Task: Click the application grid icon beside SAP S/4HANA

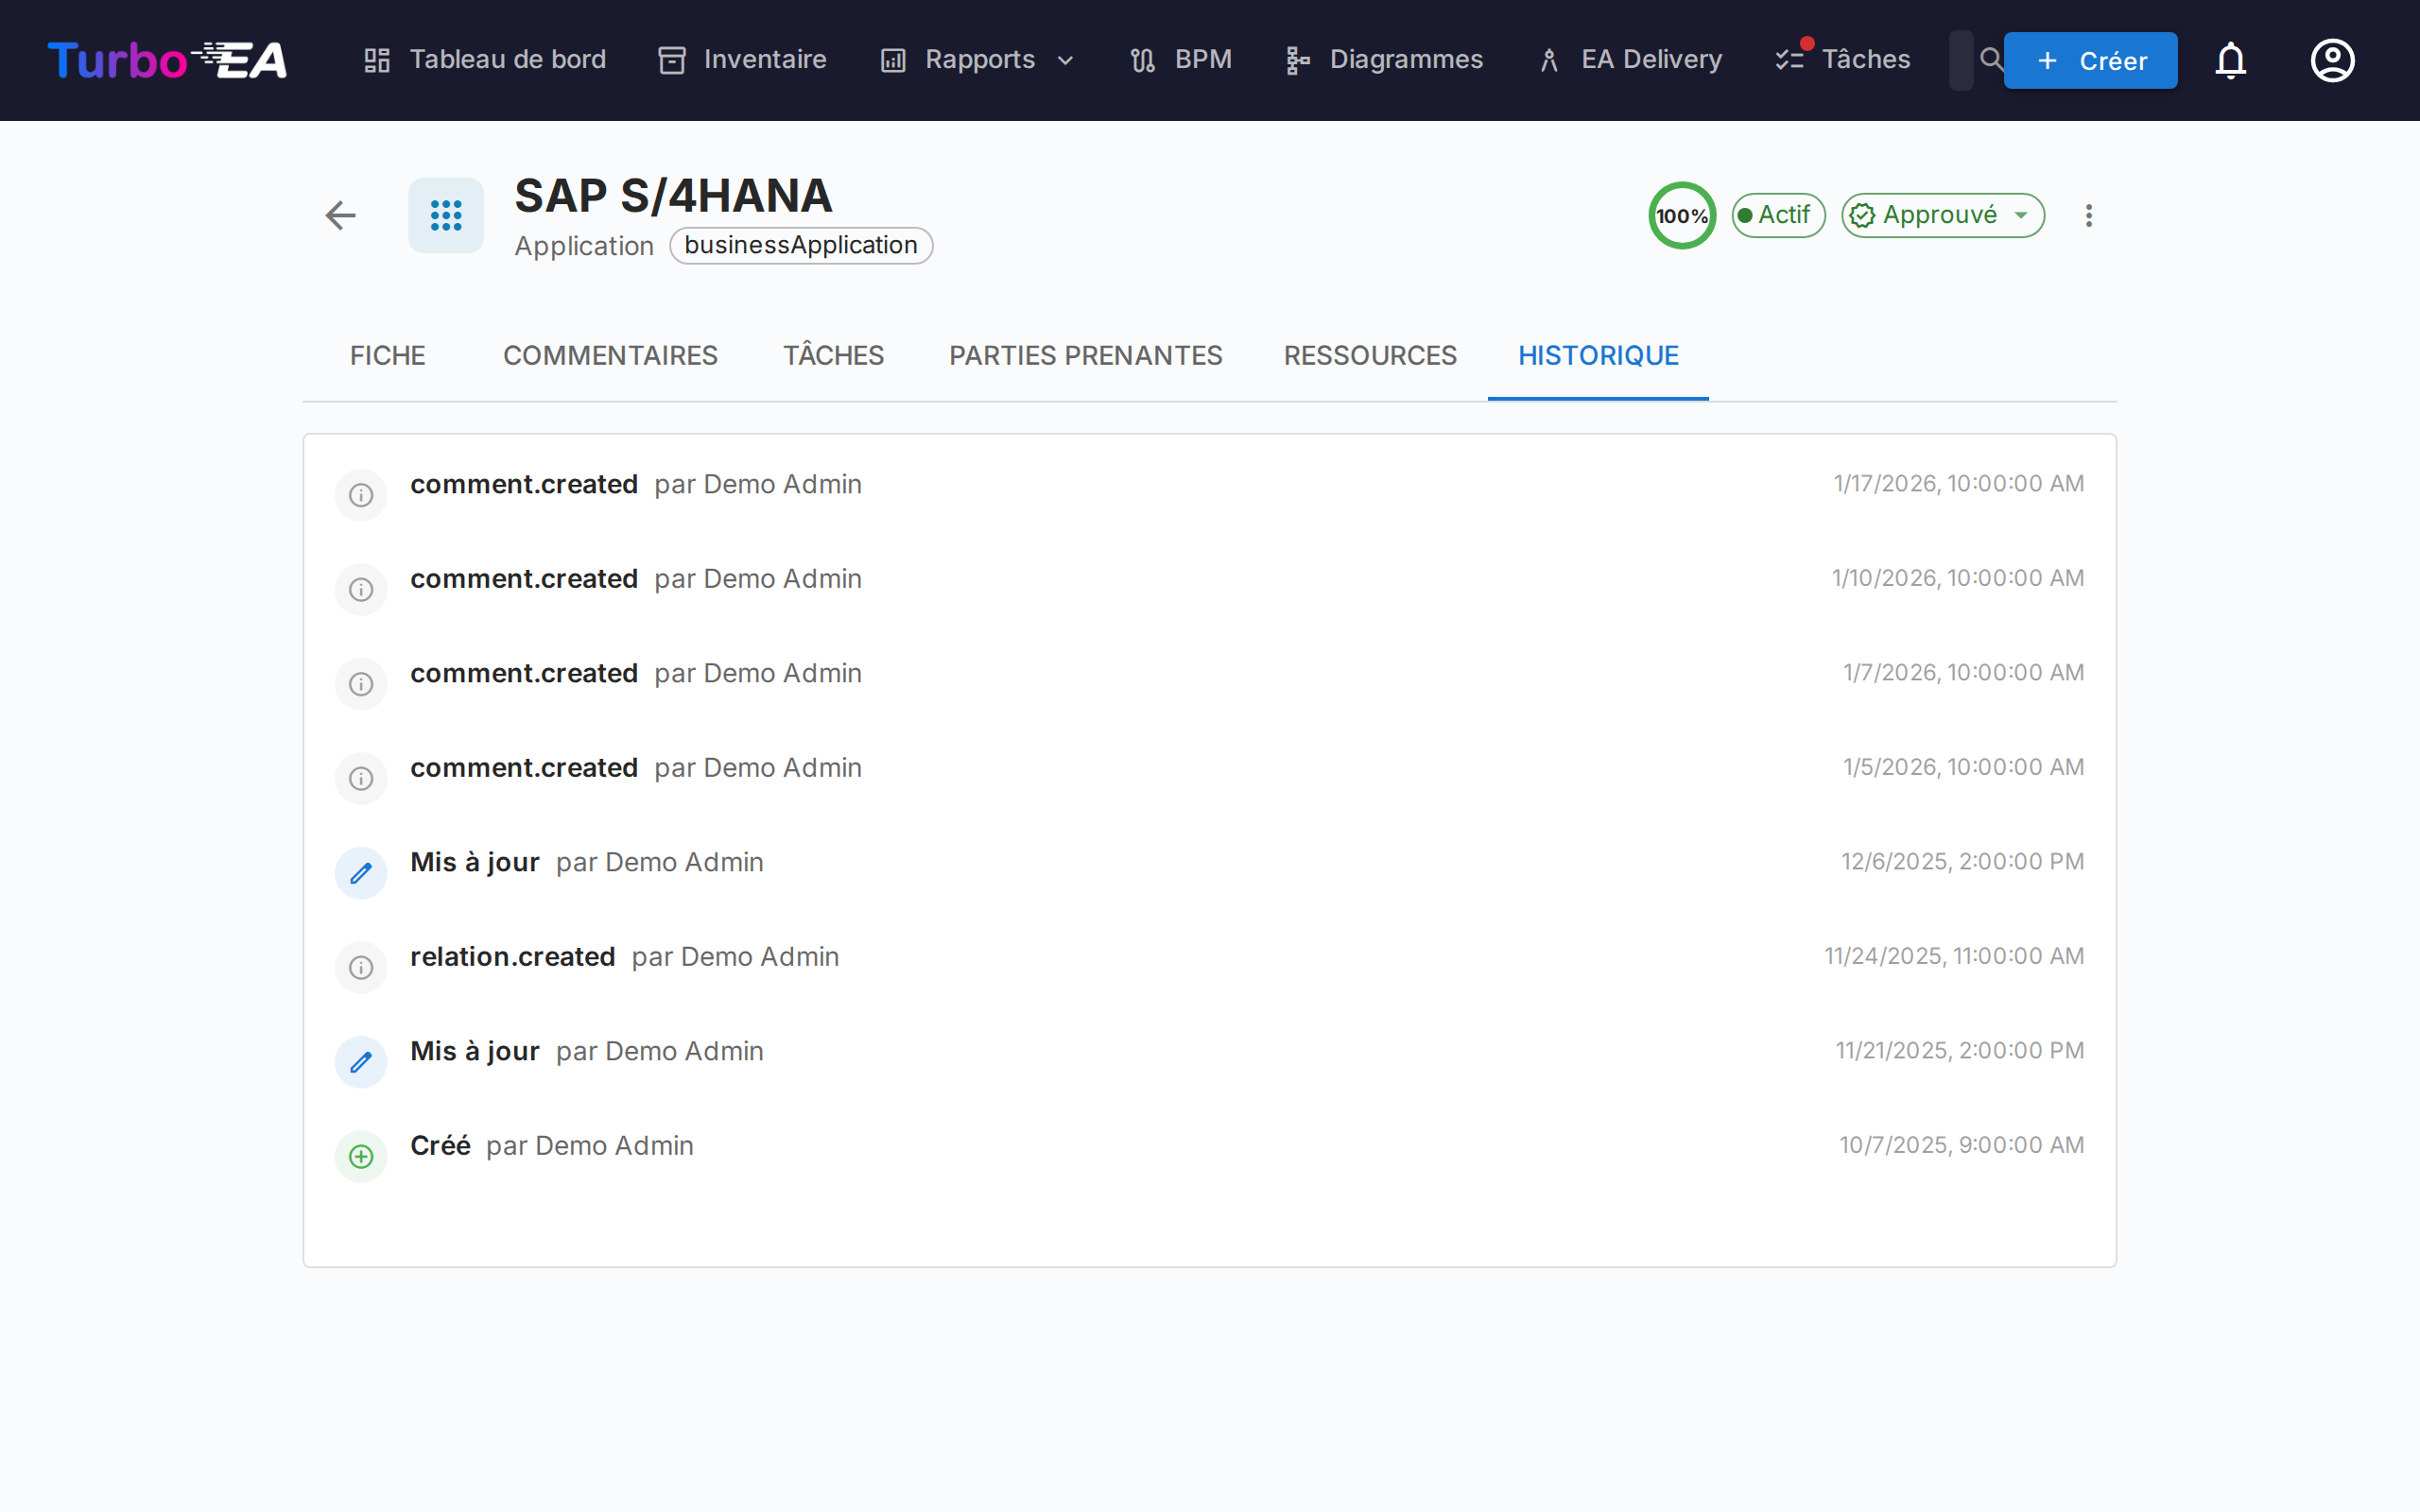Action: [x=446, y=215]
